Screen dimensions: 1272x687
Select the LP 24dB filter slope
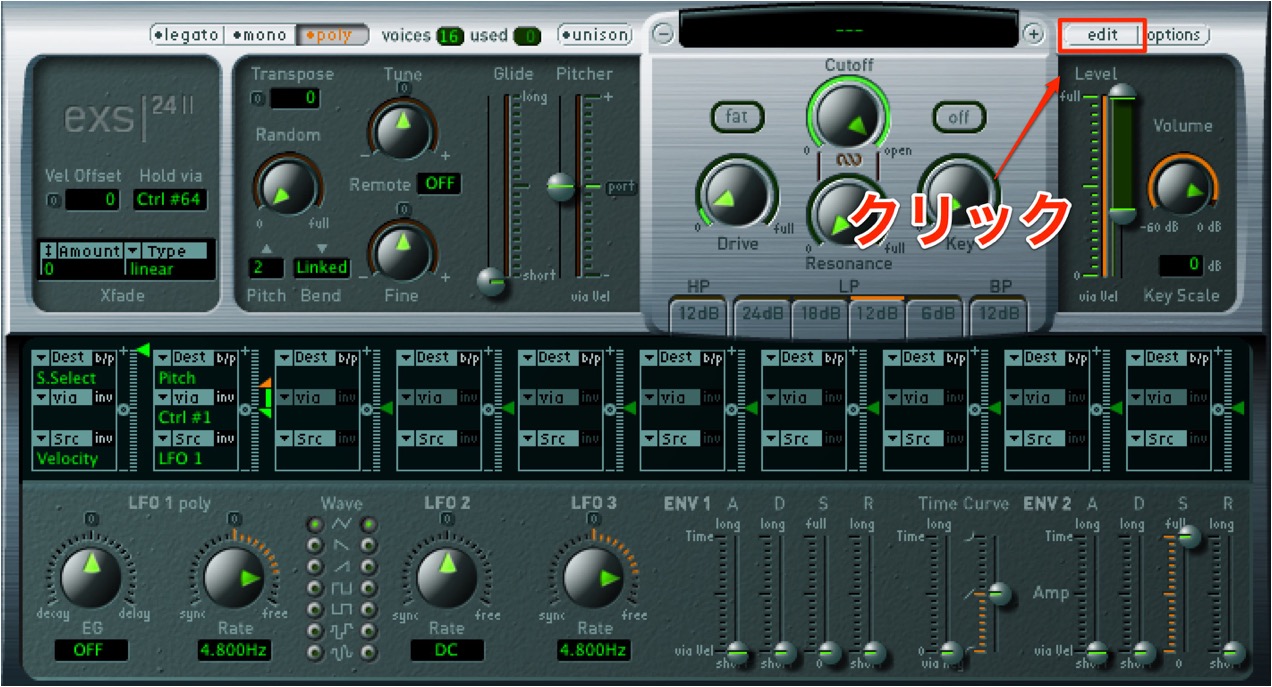tap(761, 313)
